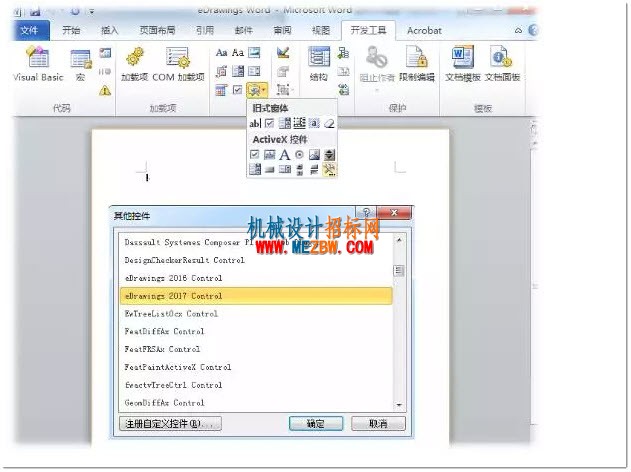Select "eDrawings 2017 Control" in the list

coord(256,296)
